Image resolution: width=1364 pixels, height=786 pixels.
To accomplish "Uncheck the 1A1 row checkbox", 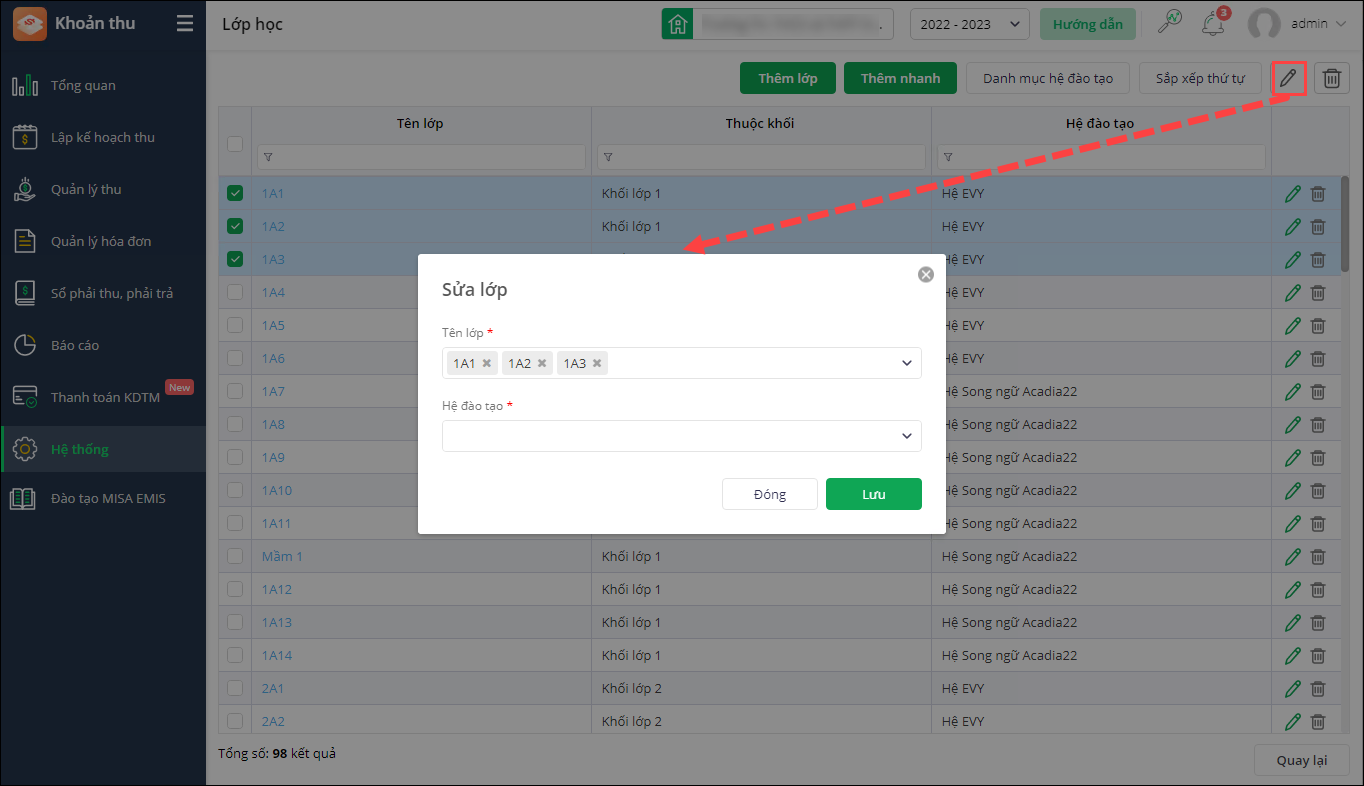I will point(235,194).
